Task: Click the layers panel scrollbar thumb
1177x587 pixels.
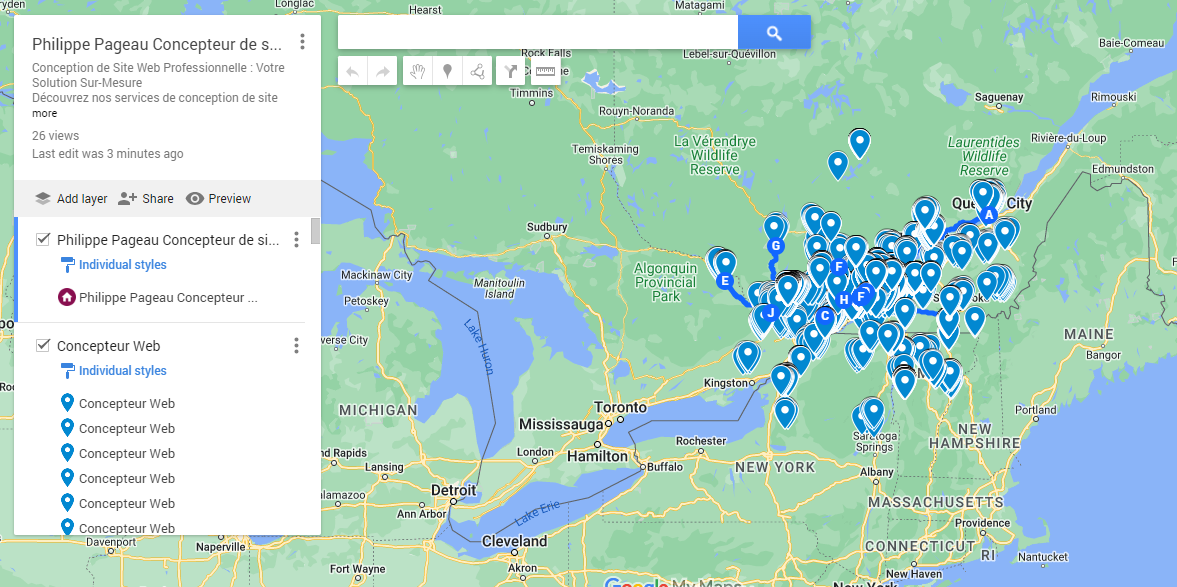Action: click(x=315, y=231)
